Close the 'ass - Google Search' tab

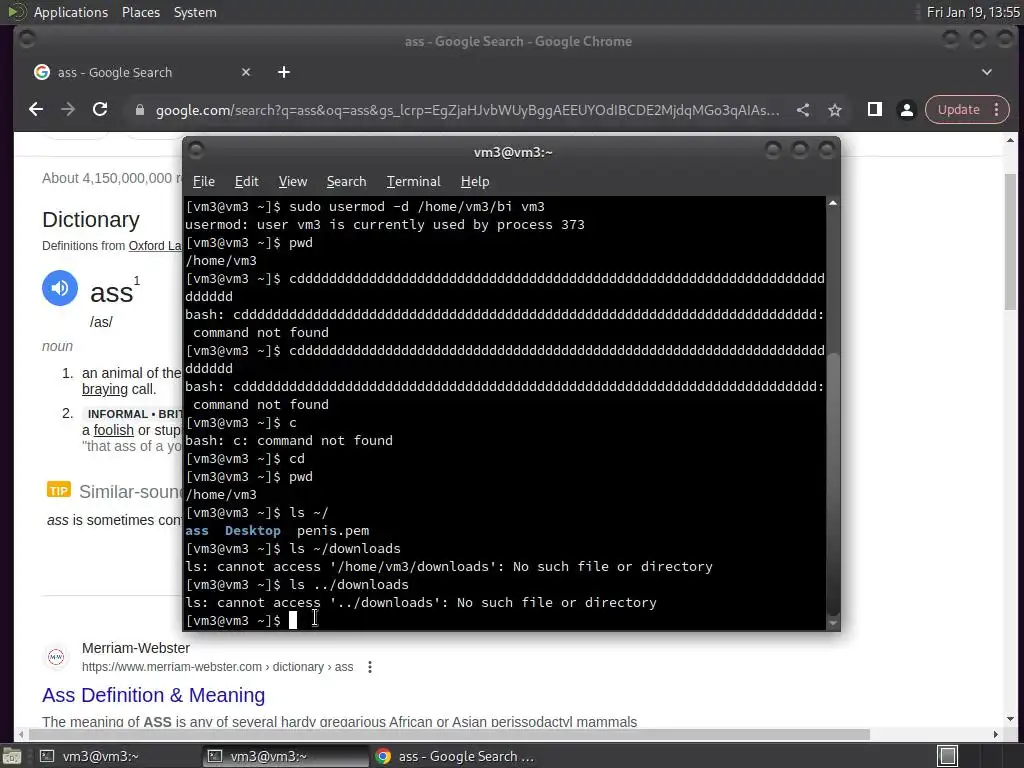pos(246,72)
